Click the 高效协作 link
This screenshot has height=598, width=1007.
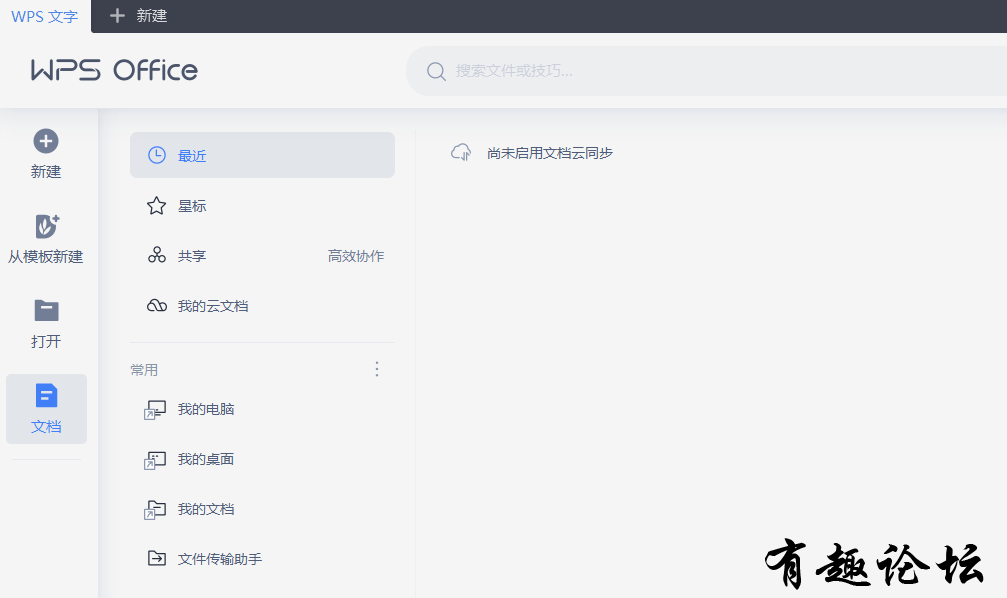point(356,256)
